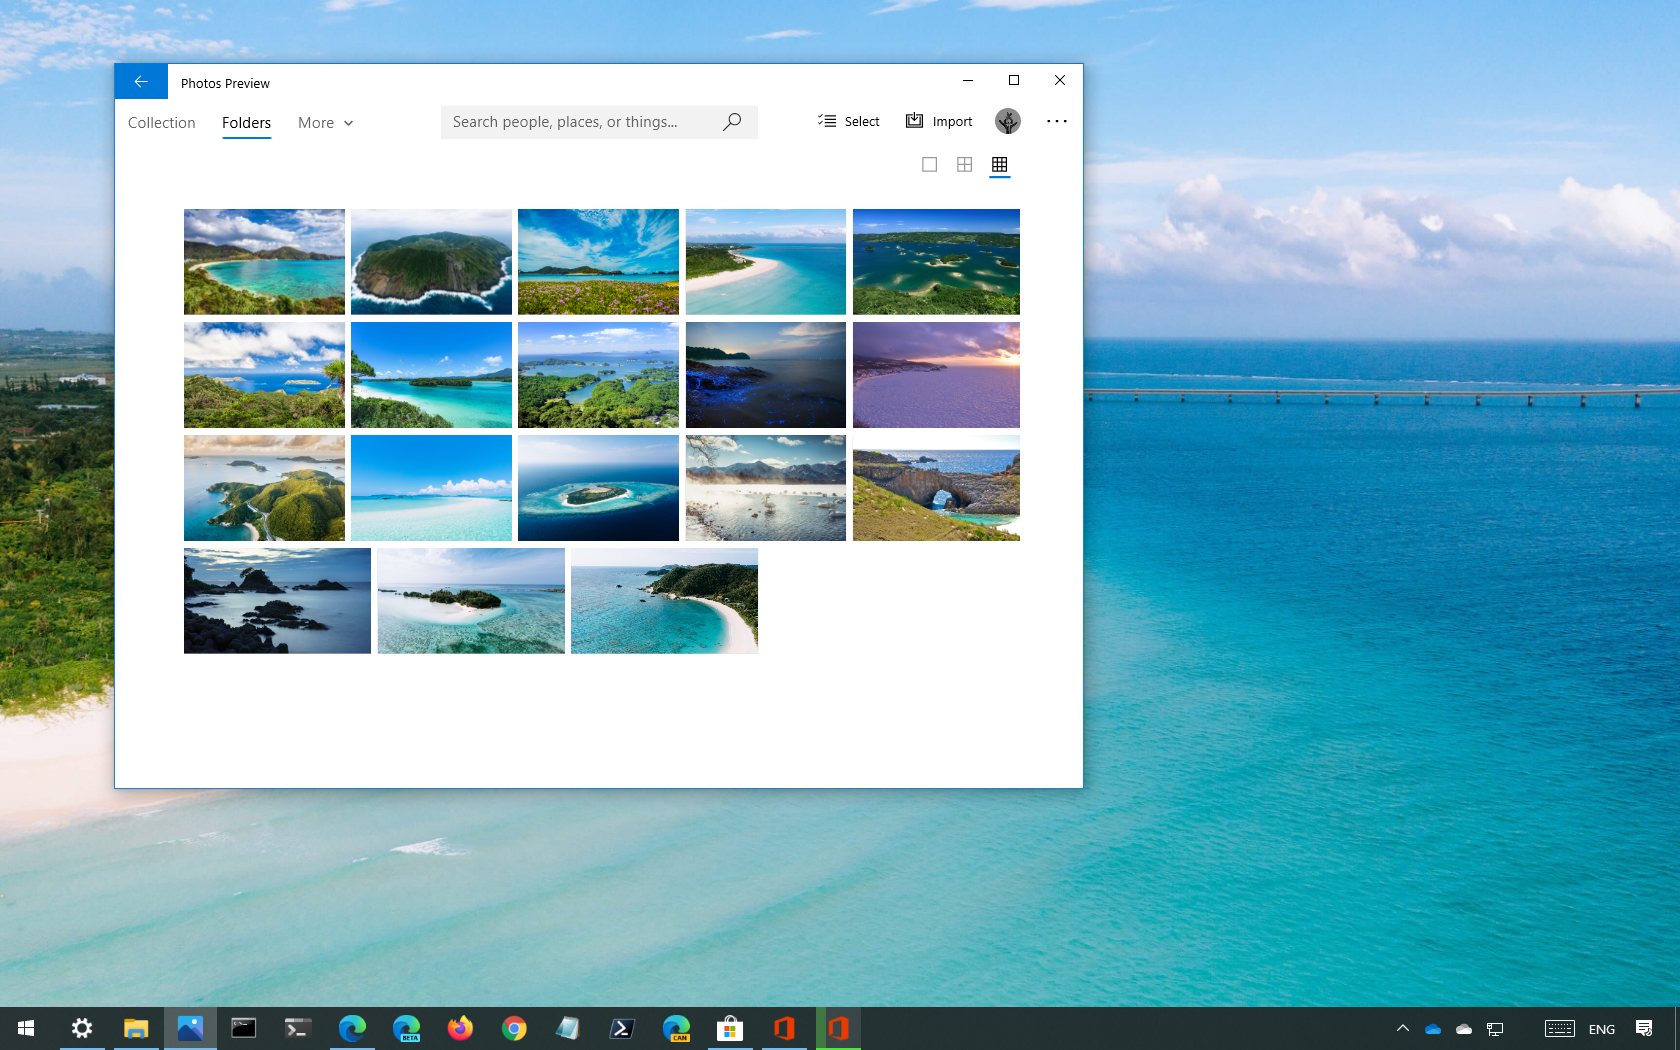Open the snowy mountains misty lake photo
This screenshot has height=1050, width=1680.
click(766, 488)
